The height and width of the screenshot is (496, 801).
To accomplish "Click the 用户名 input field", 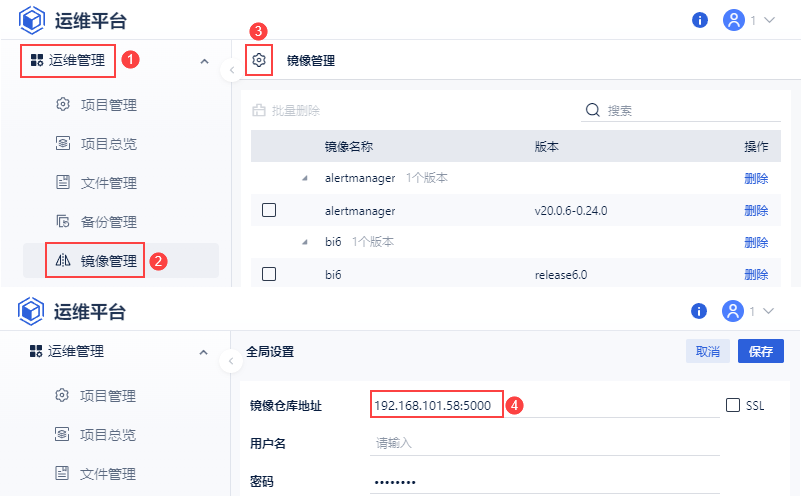I will pyautogui.click(x=545, y=443).
